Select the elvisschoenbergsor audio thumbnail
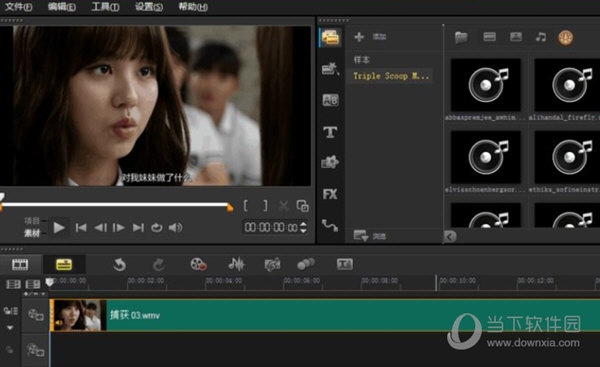Screen dimensions: 600x367 click(486, 157)
